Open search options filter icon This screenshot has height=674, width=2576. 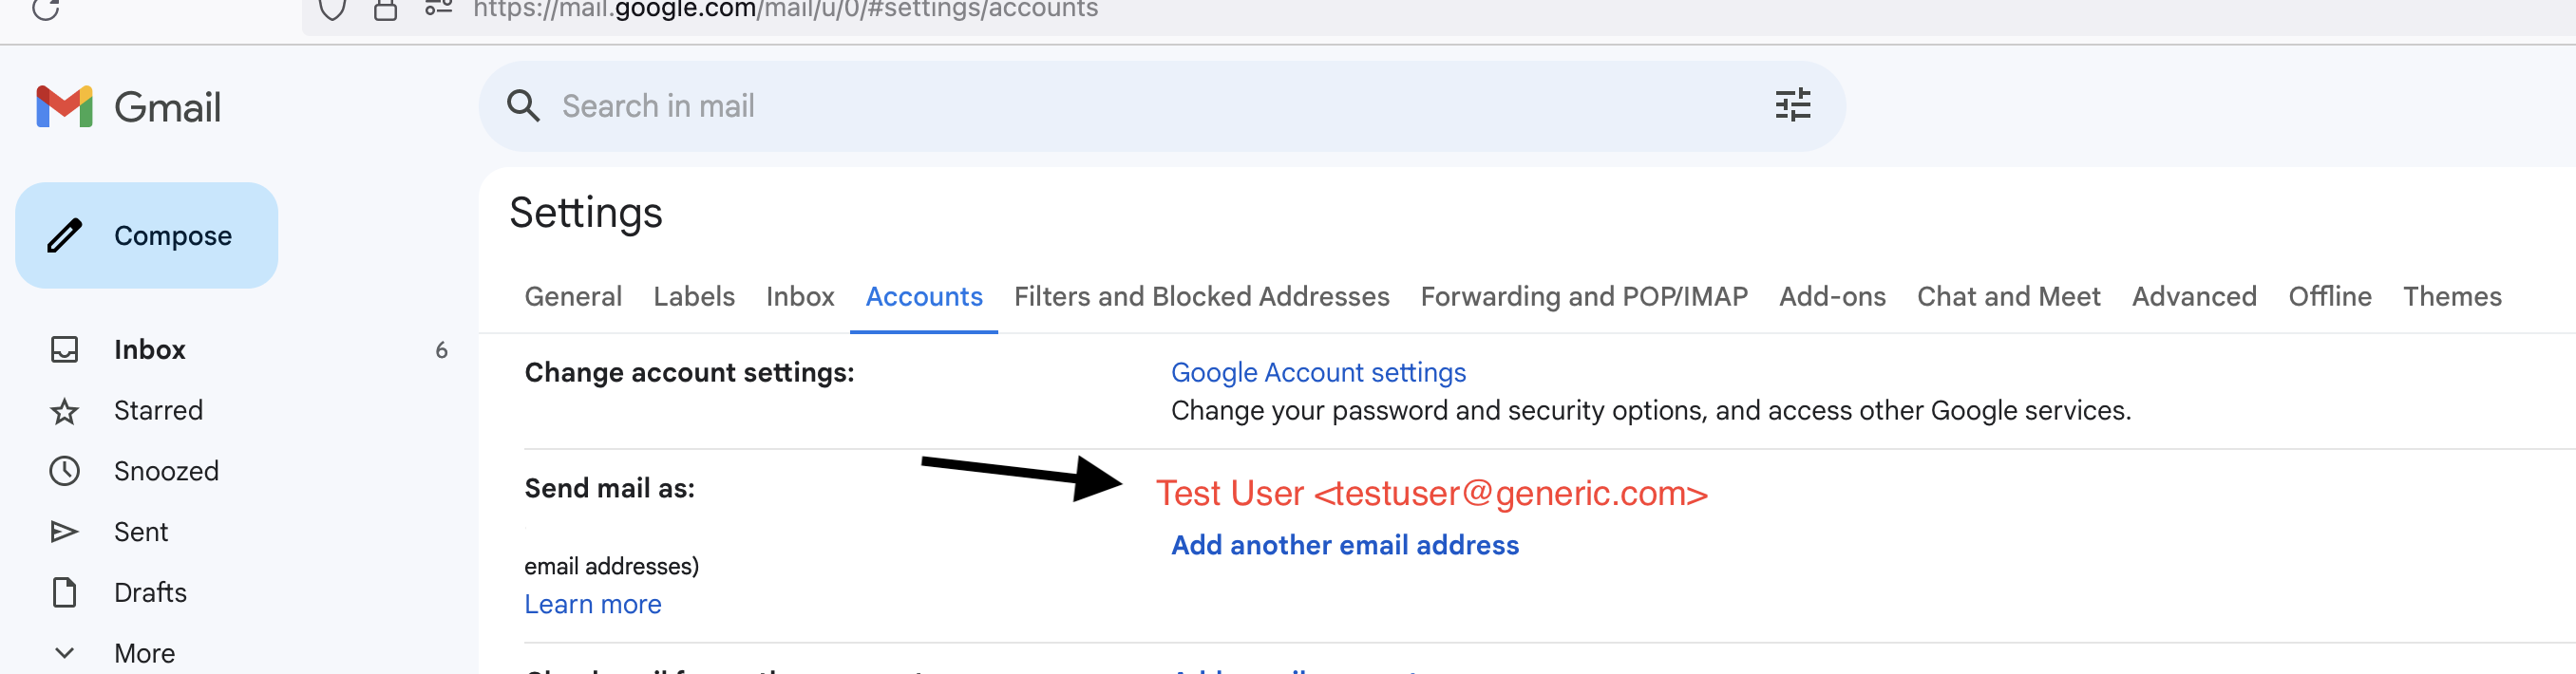click(x=1791, y=106)
